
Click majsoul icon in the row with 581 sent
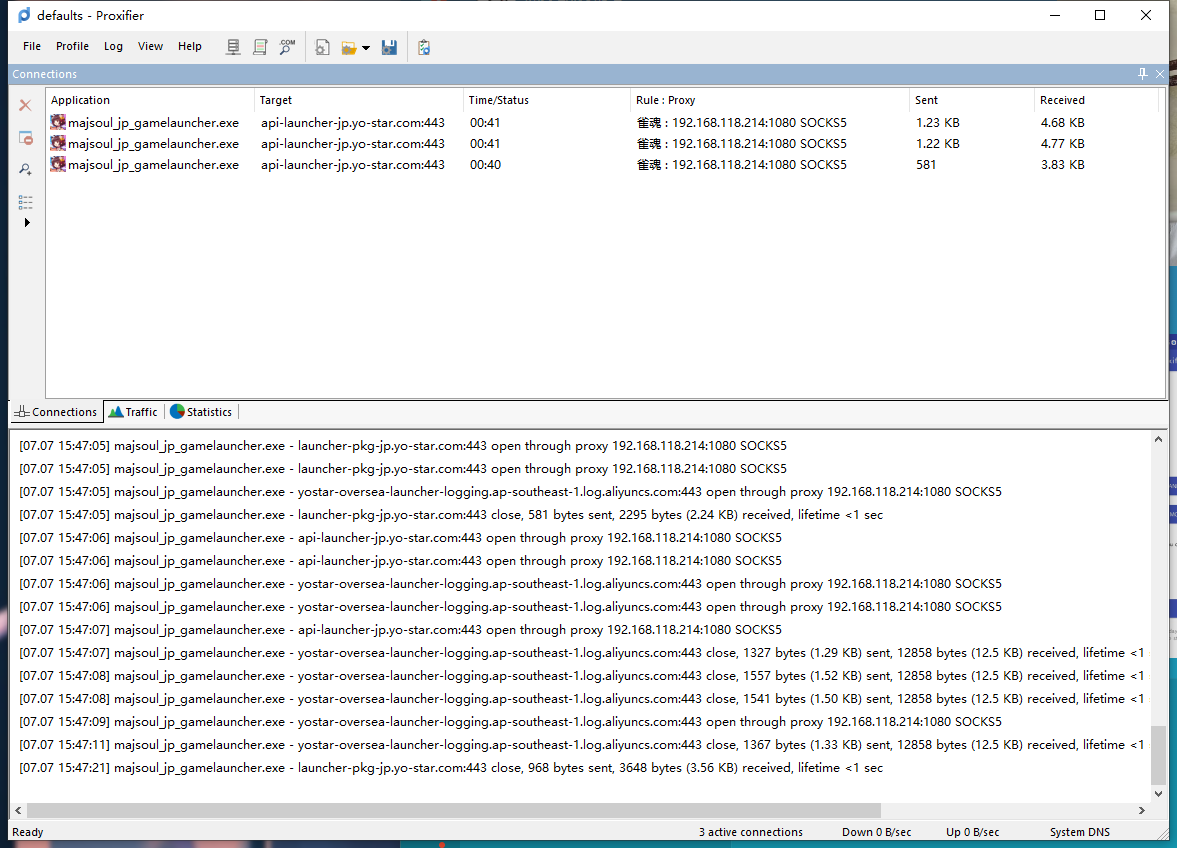point(58,164)
